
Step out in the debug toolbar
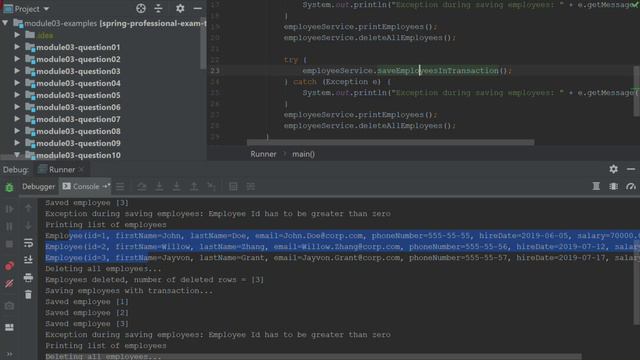[x=194, y=187]
